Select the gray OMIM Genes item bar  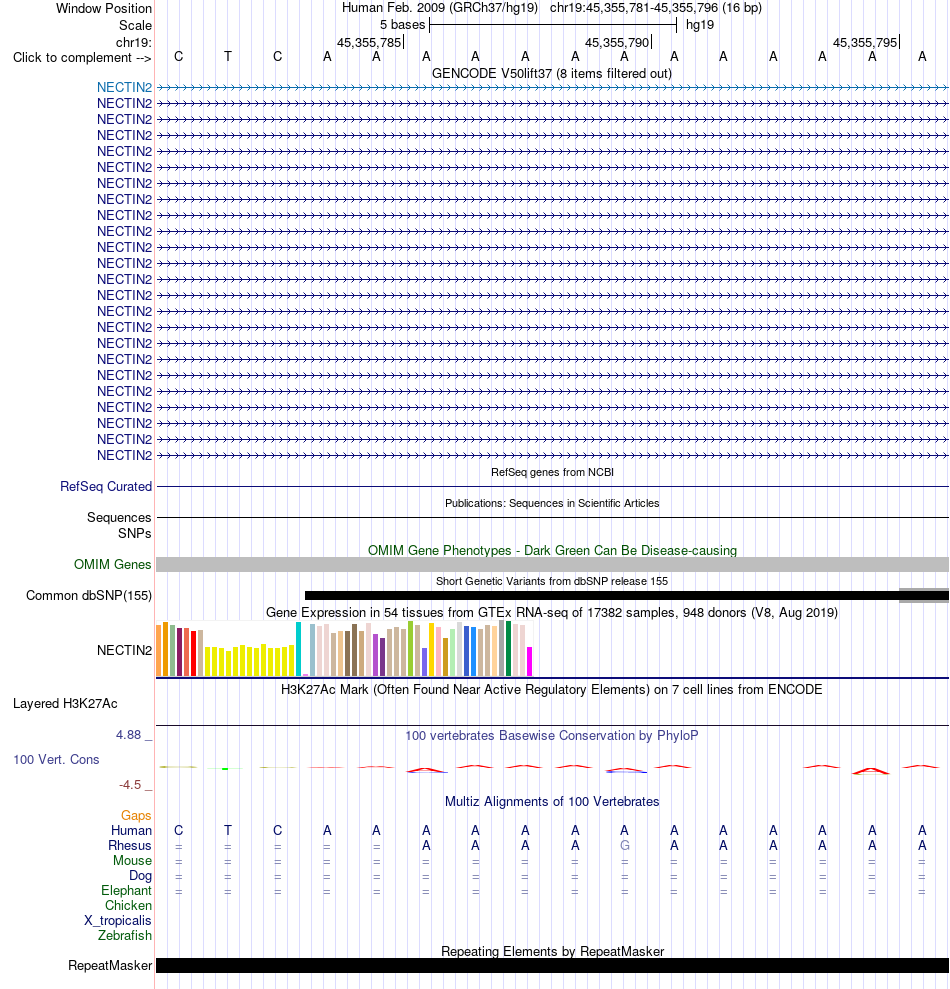point(552,565)
